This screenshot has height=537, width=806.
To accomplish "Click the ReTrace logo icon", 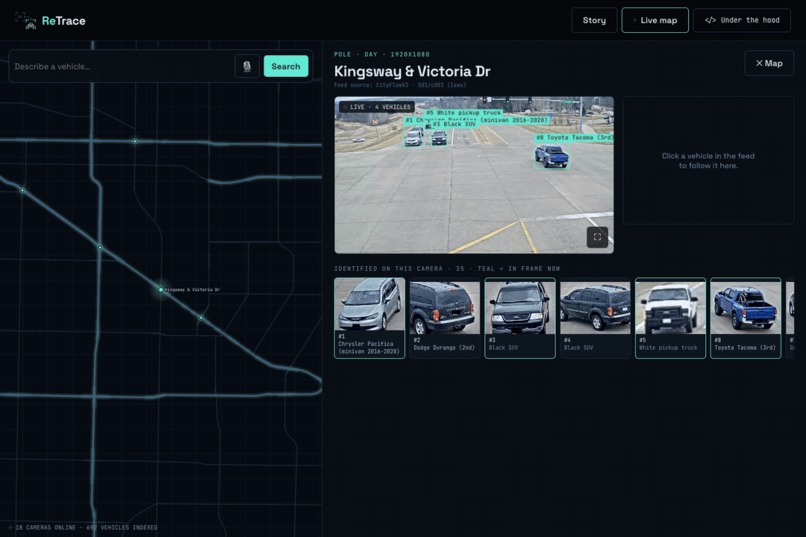I will pos(26,21).
